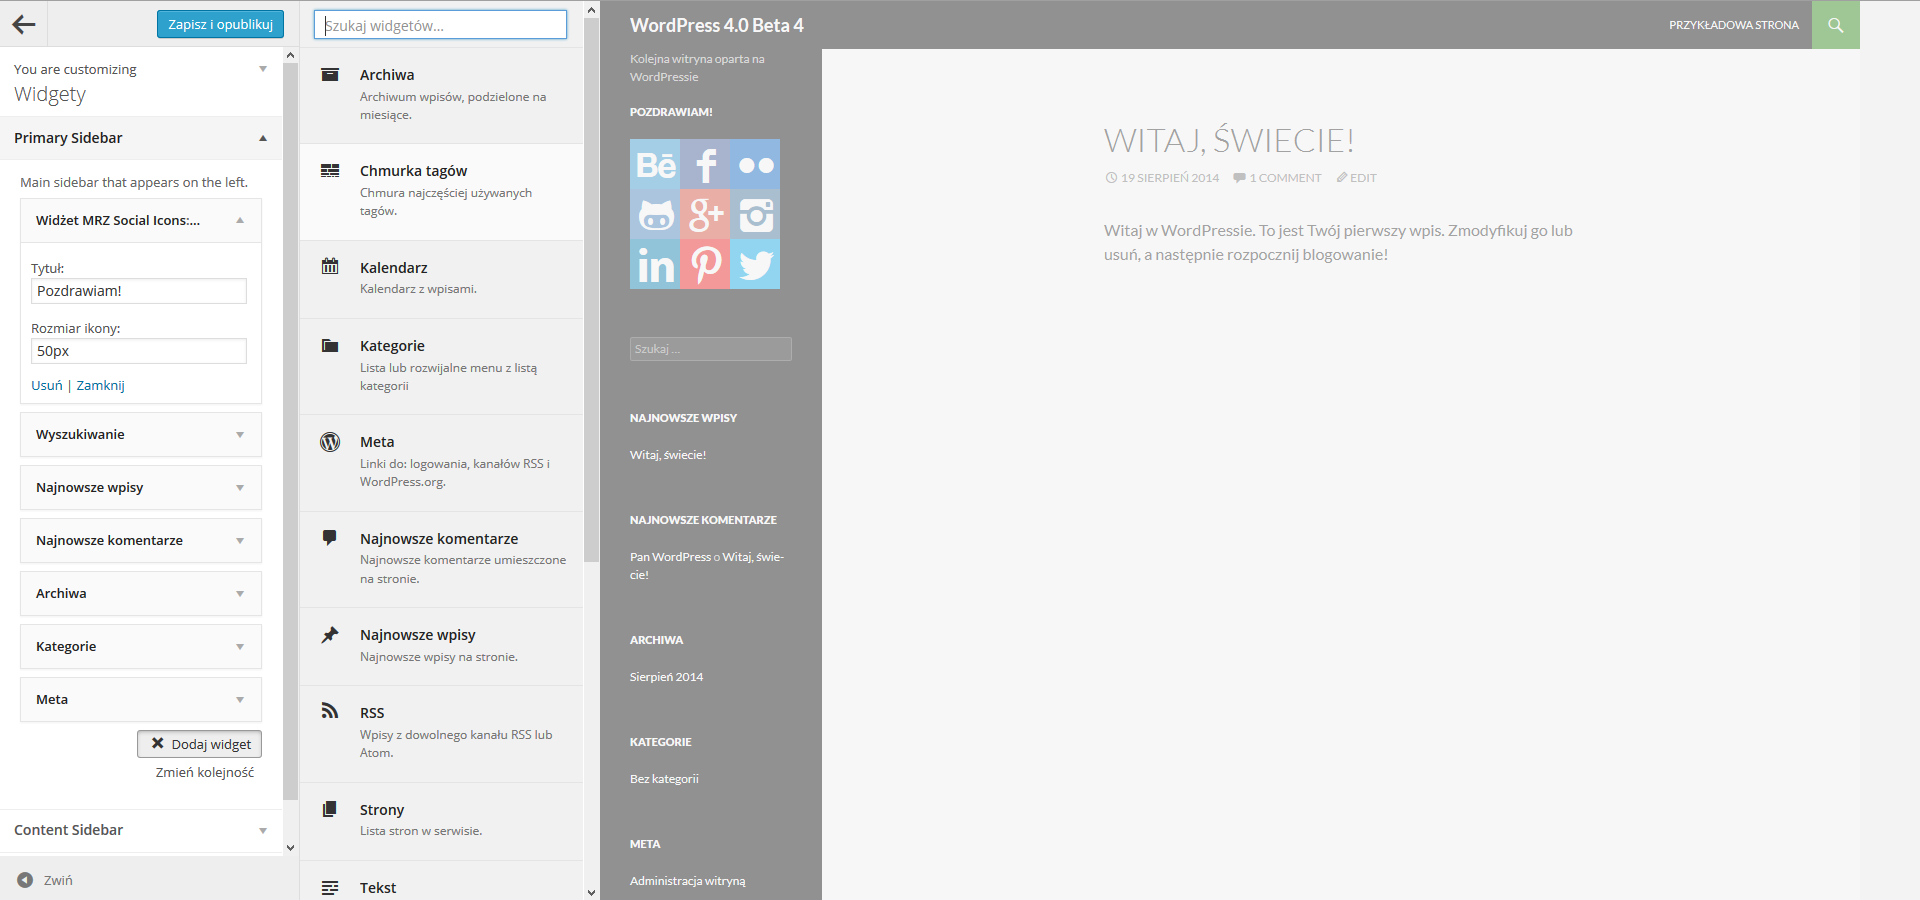Click the LinkedIn social icon
Image resolution: width=1920 pixels, height=900 pixels.
(x=655, y=264)
